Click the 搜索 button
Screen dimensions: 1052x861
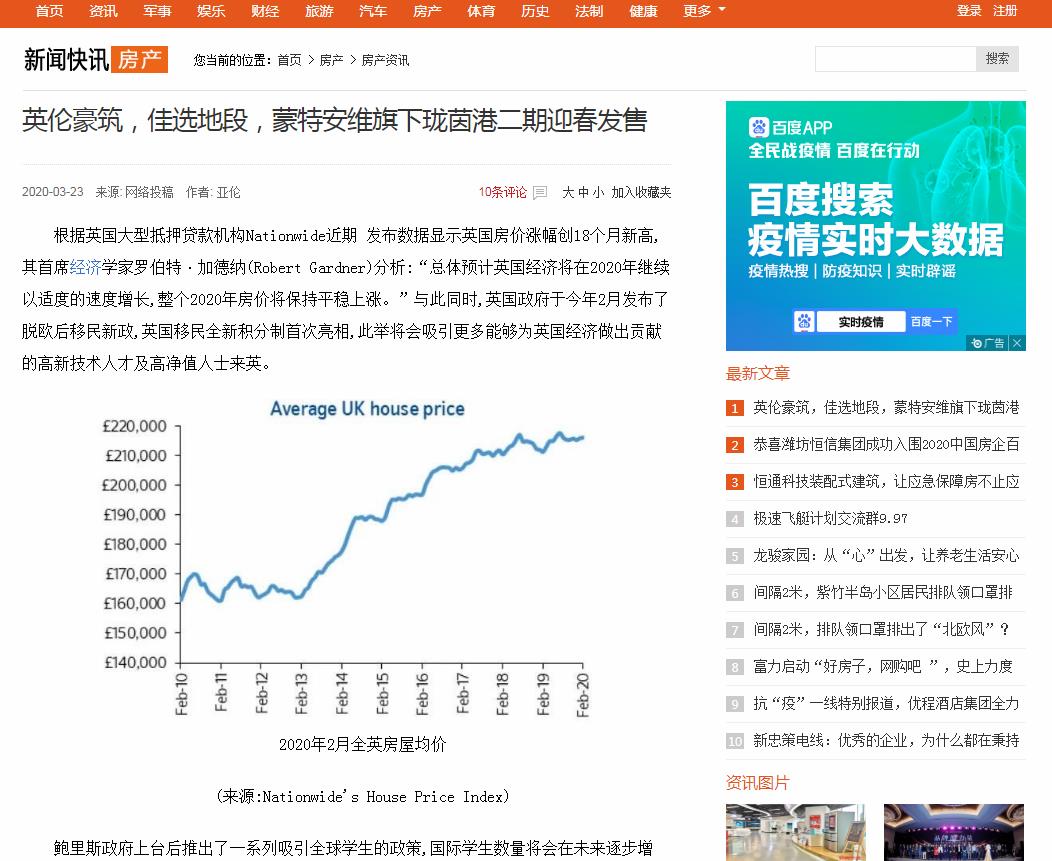point(997,59)
